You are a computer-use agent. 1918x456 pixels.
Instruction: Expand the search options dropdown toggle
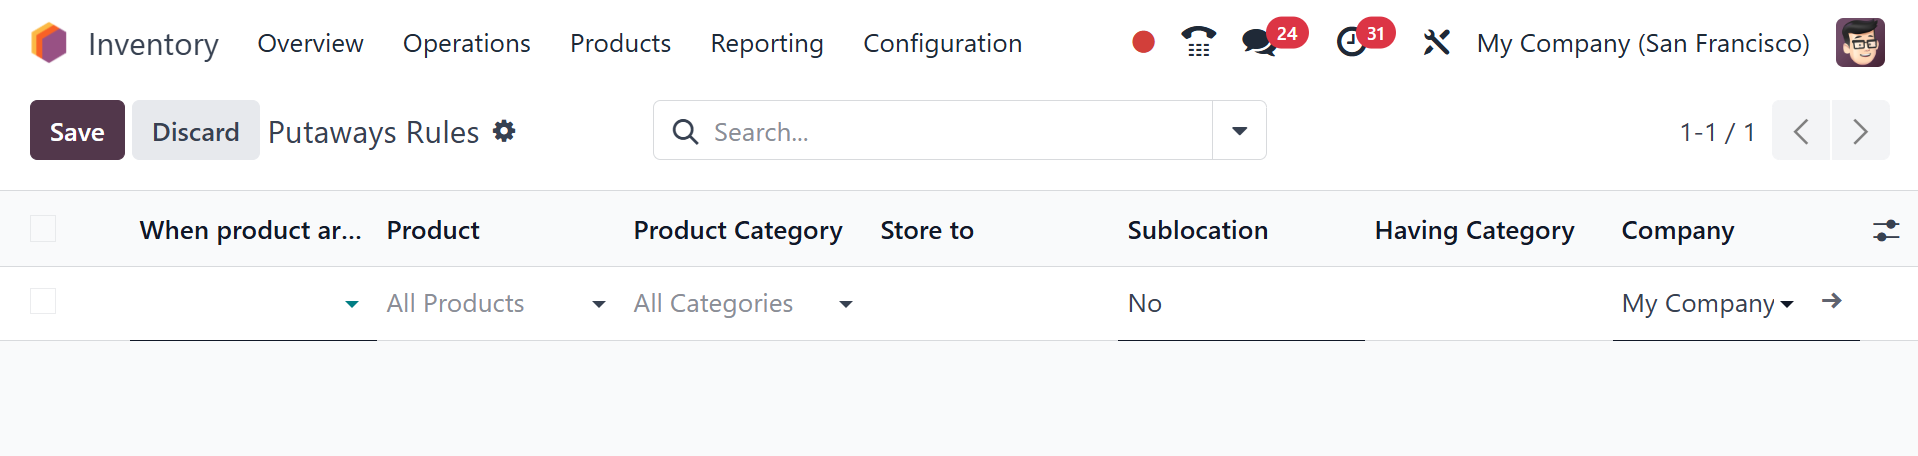[x=1239, y=131]
